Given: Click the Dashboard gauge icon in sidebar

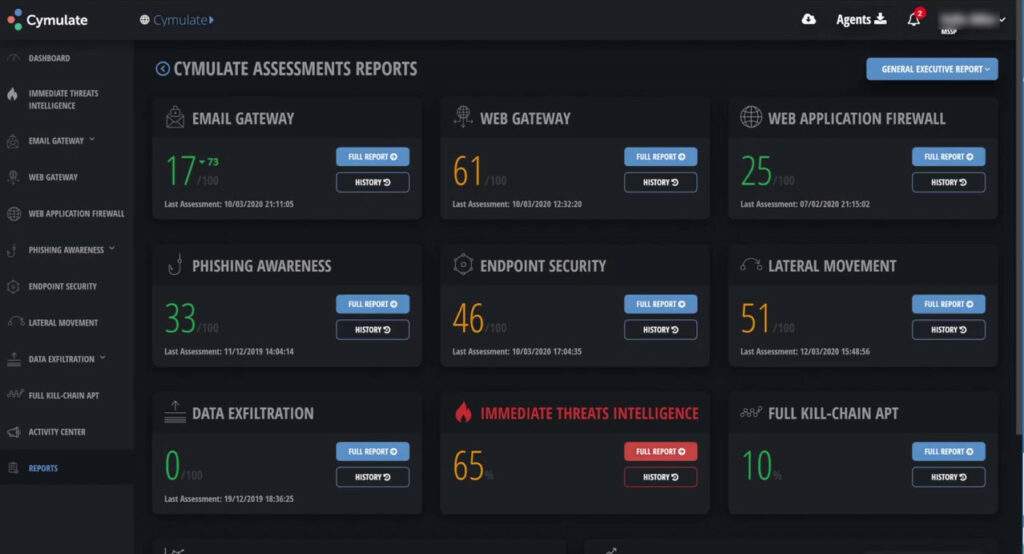Looking at the screenshot, I should [13, 58].
